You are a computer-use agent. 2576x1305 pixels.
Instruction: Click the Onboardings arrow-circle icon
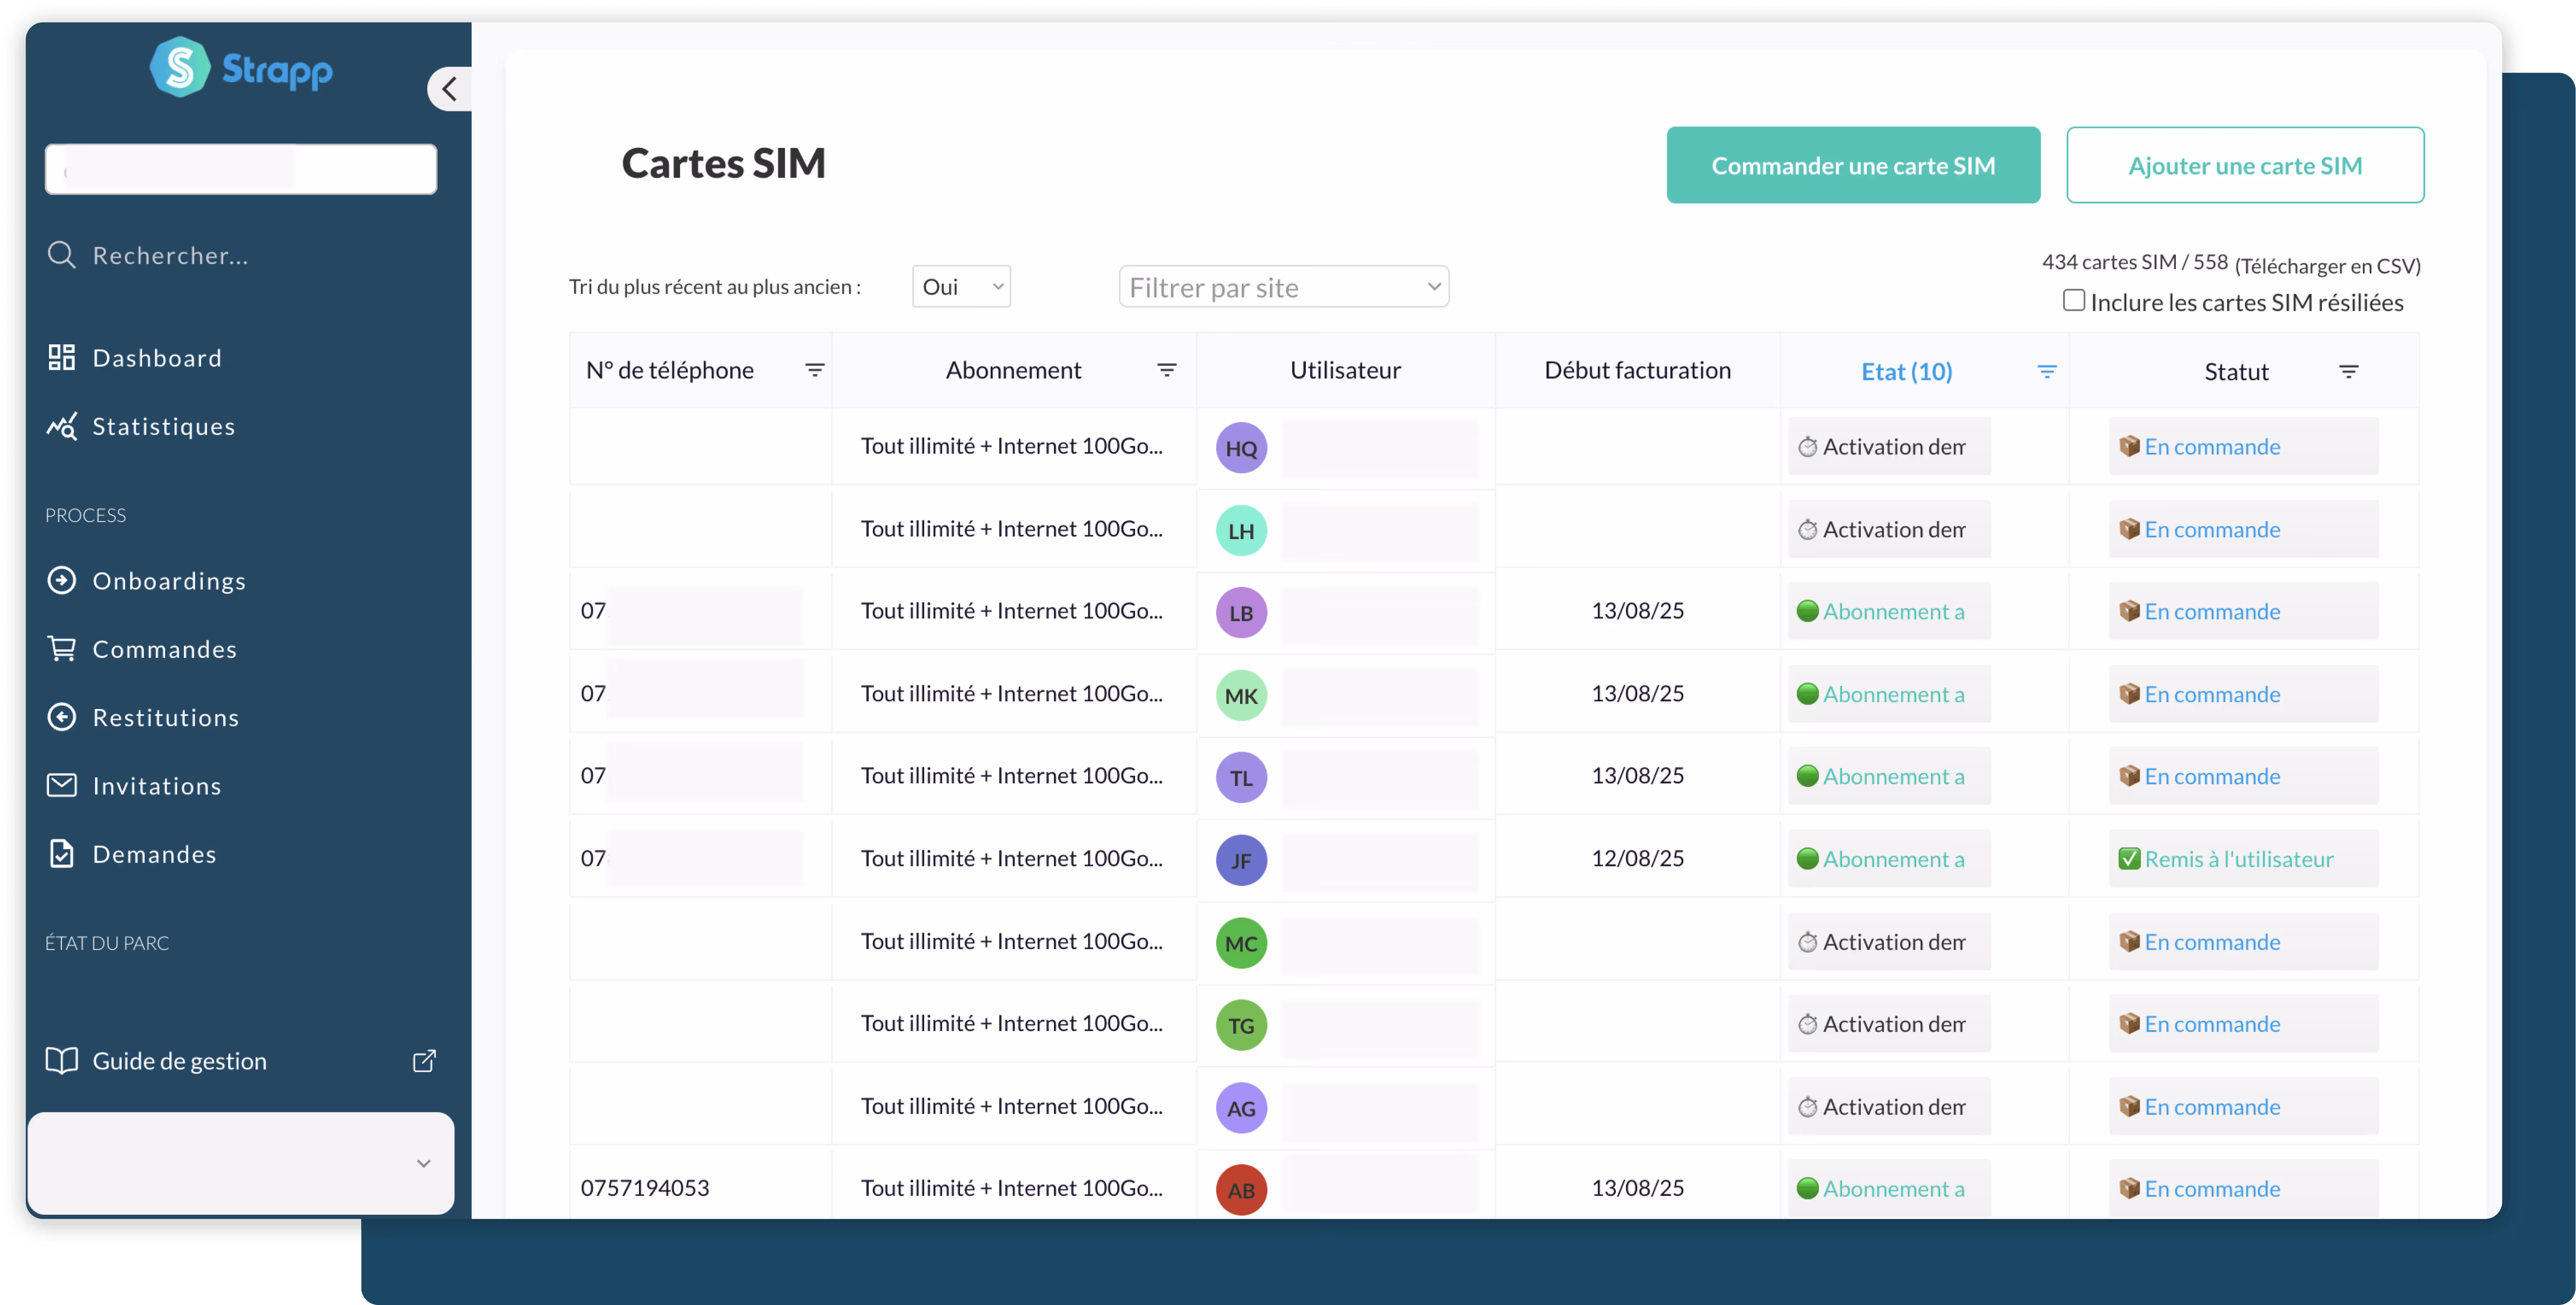coord(62,580)
